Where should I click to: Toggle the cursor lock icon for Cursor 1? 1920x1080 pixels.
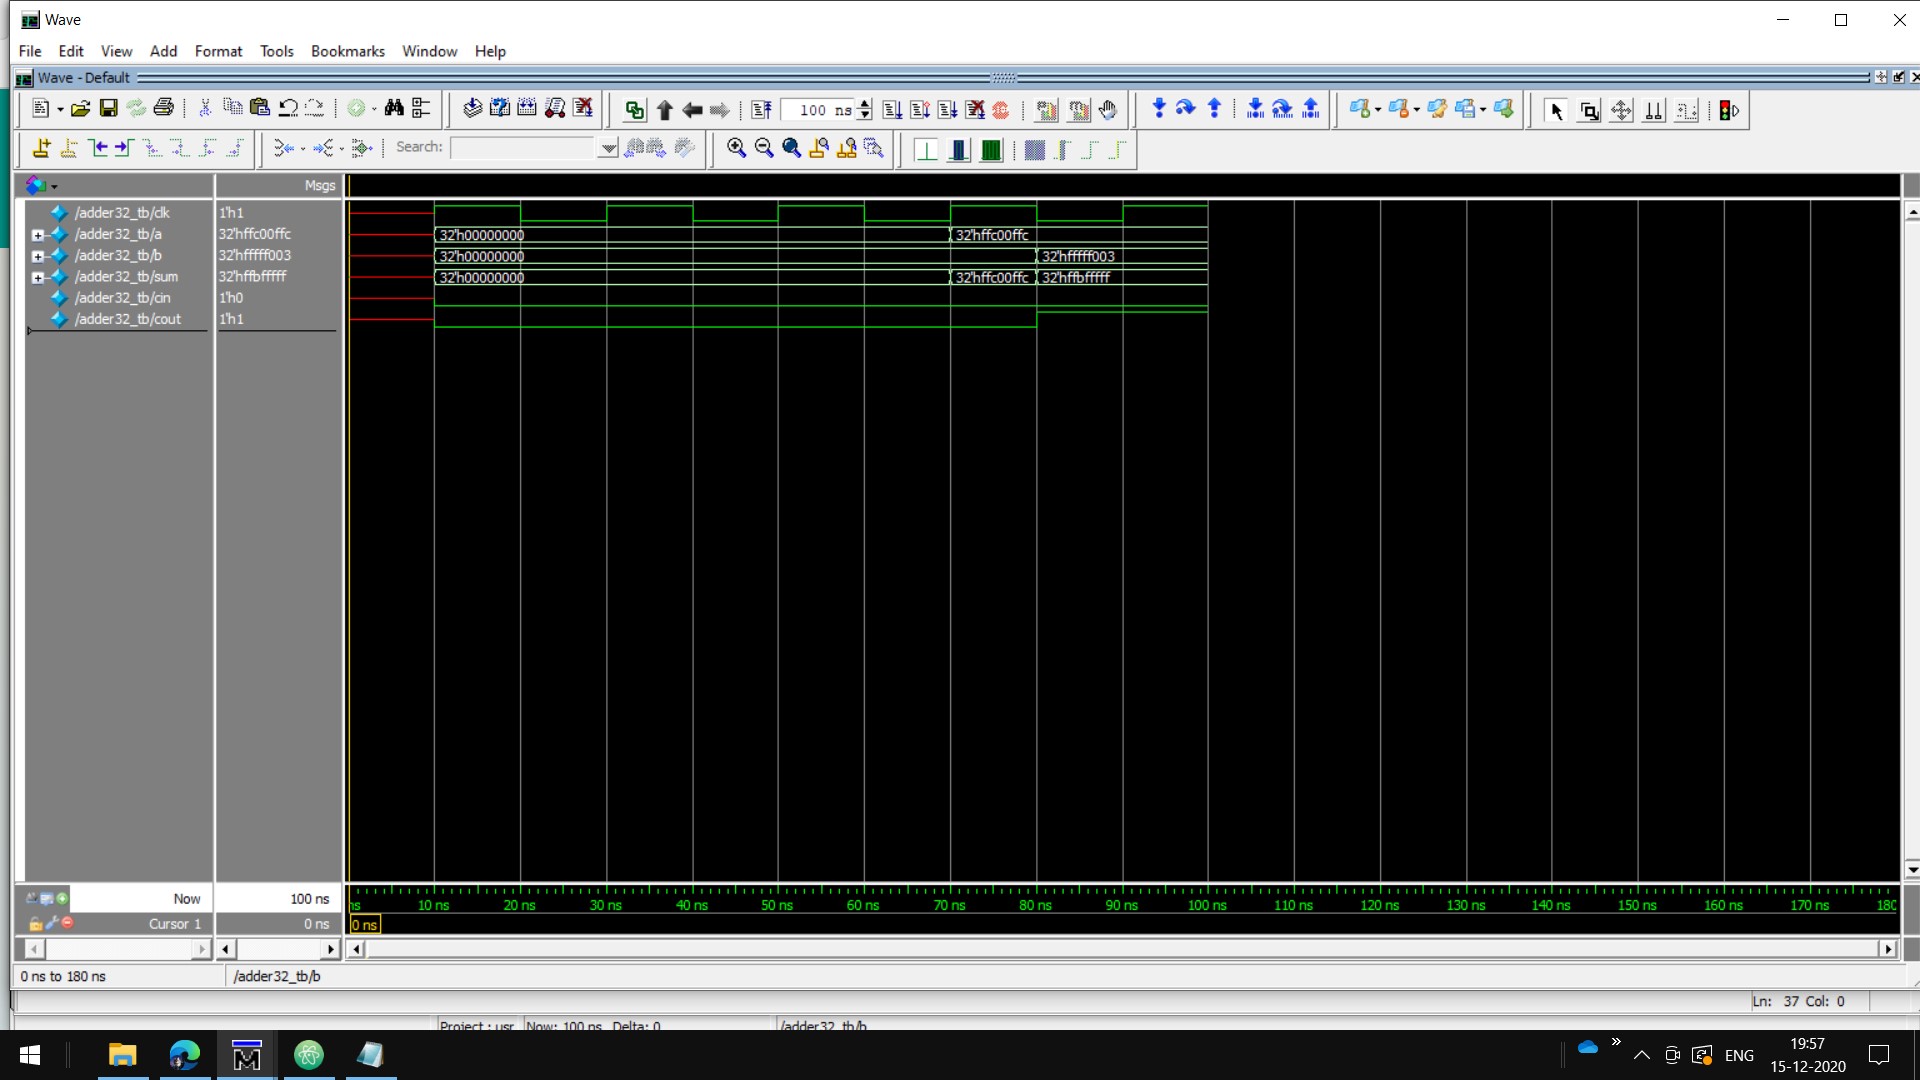click(x=36, y=924)
